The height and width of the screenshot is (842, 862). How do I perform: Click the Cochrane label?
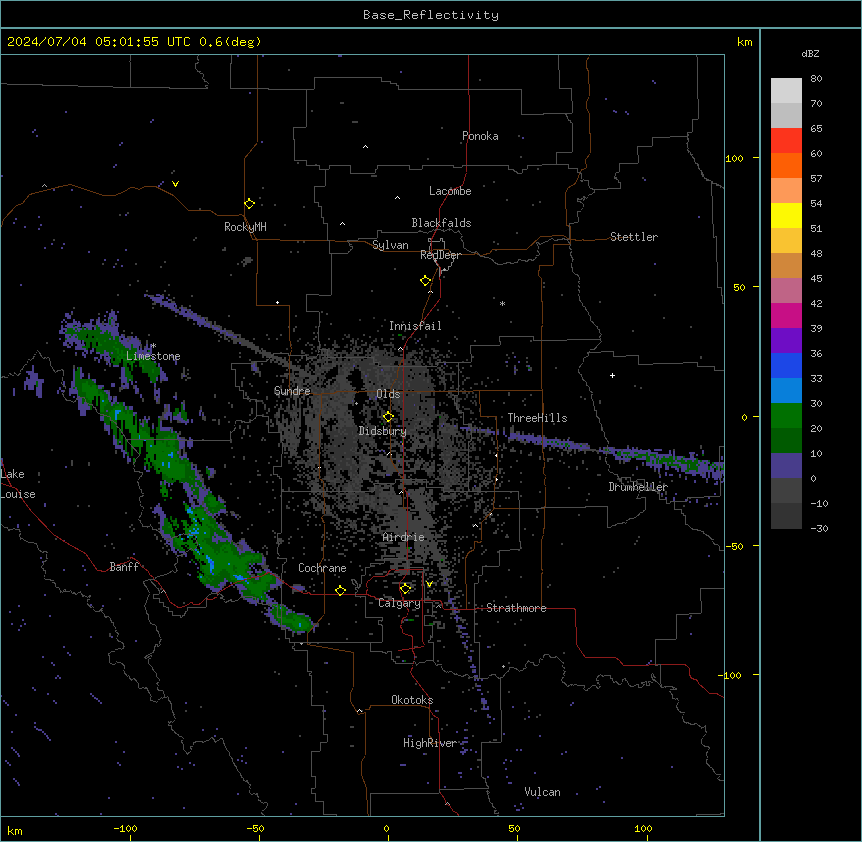tap(322, 568)
